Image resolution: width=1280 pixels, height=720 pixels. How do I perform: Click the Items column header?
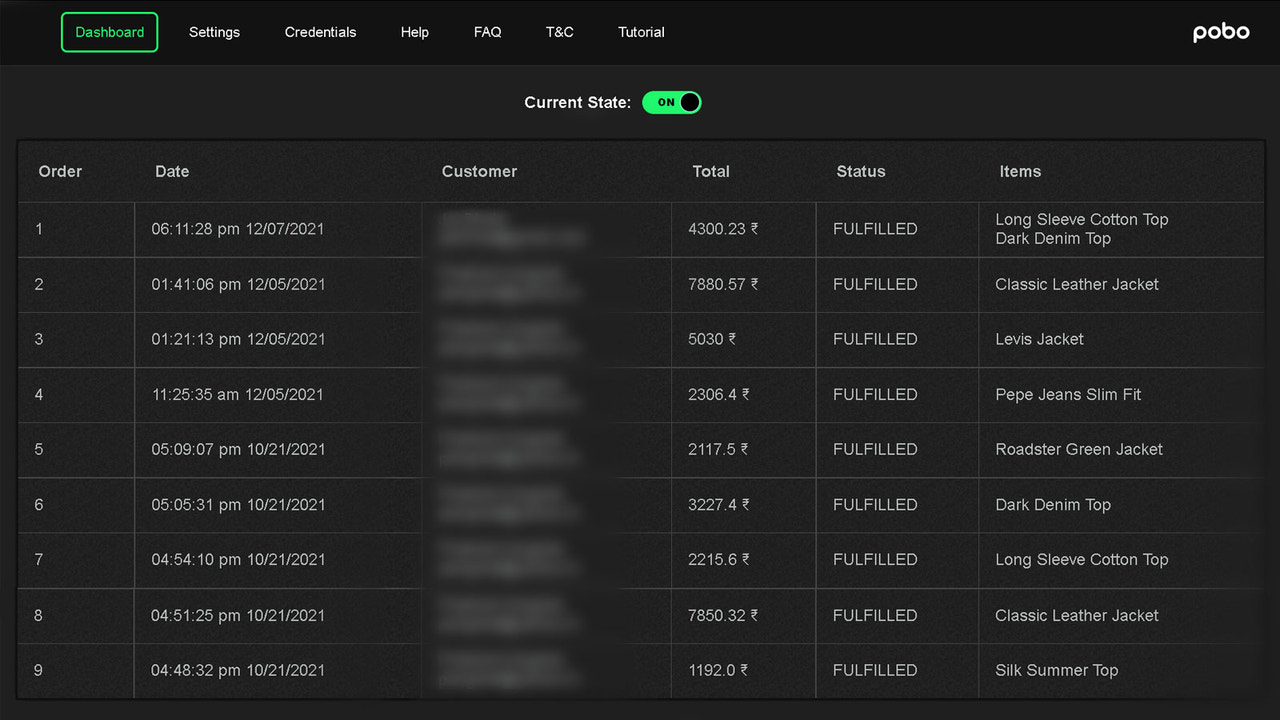coord(1020,171)
